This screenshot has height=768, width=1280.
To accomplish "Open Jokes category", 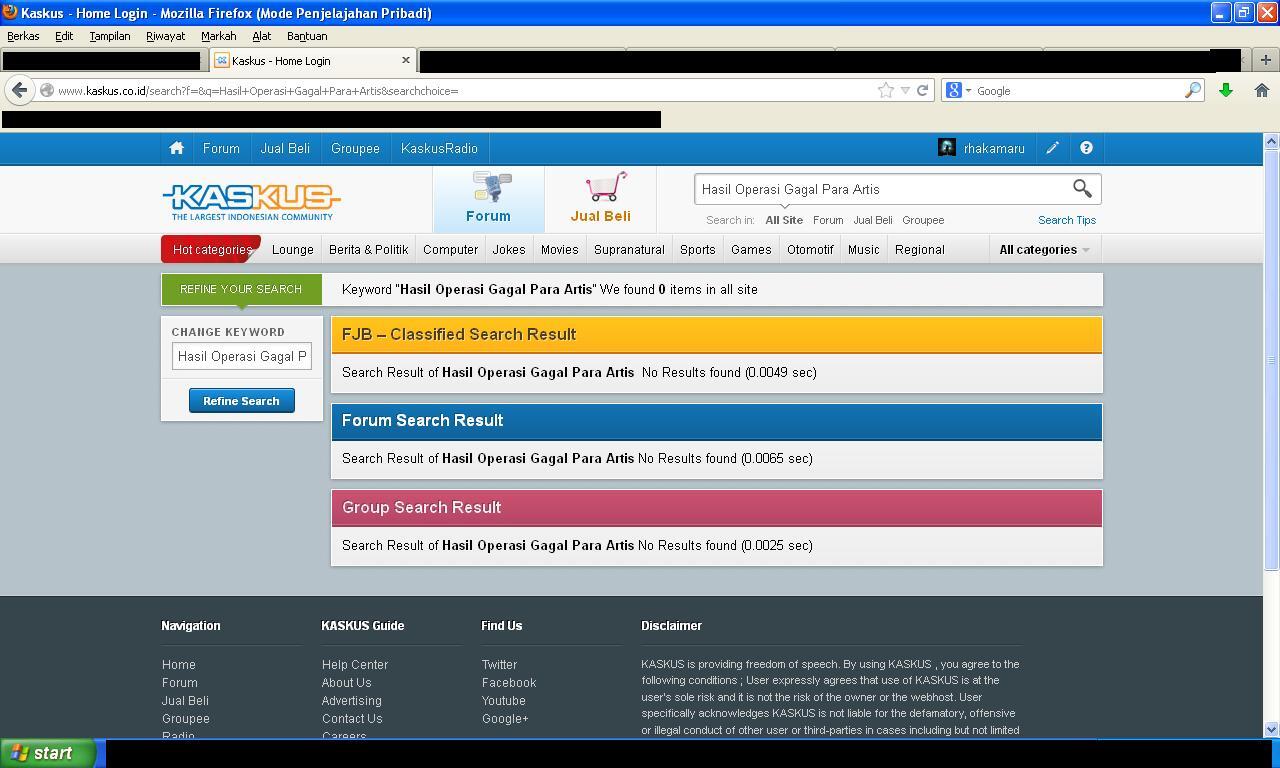I will [x=509, y=250].
